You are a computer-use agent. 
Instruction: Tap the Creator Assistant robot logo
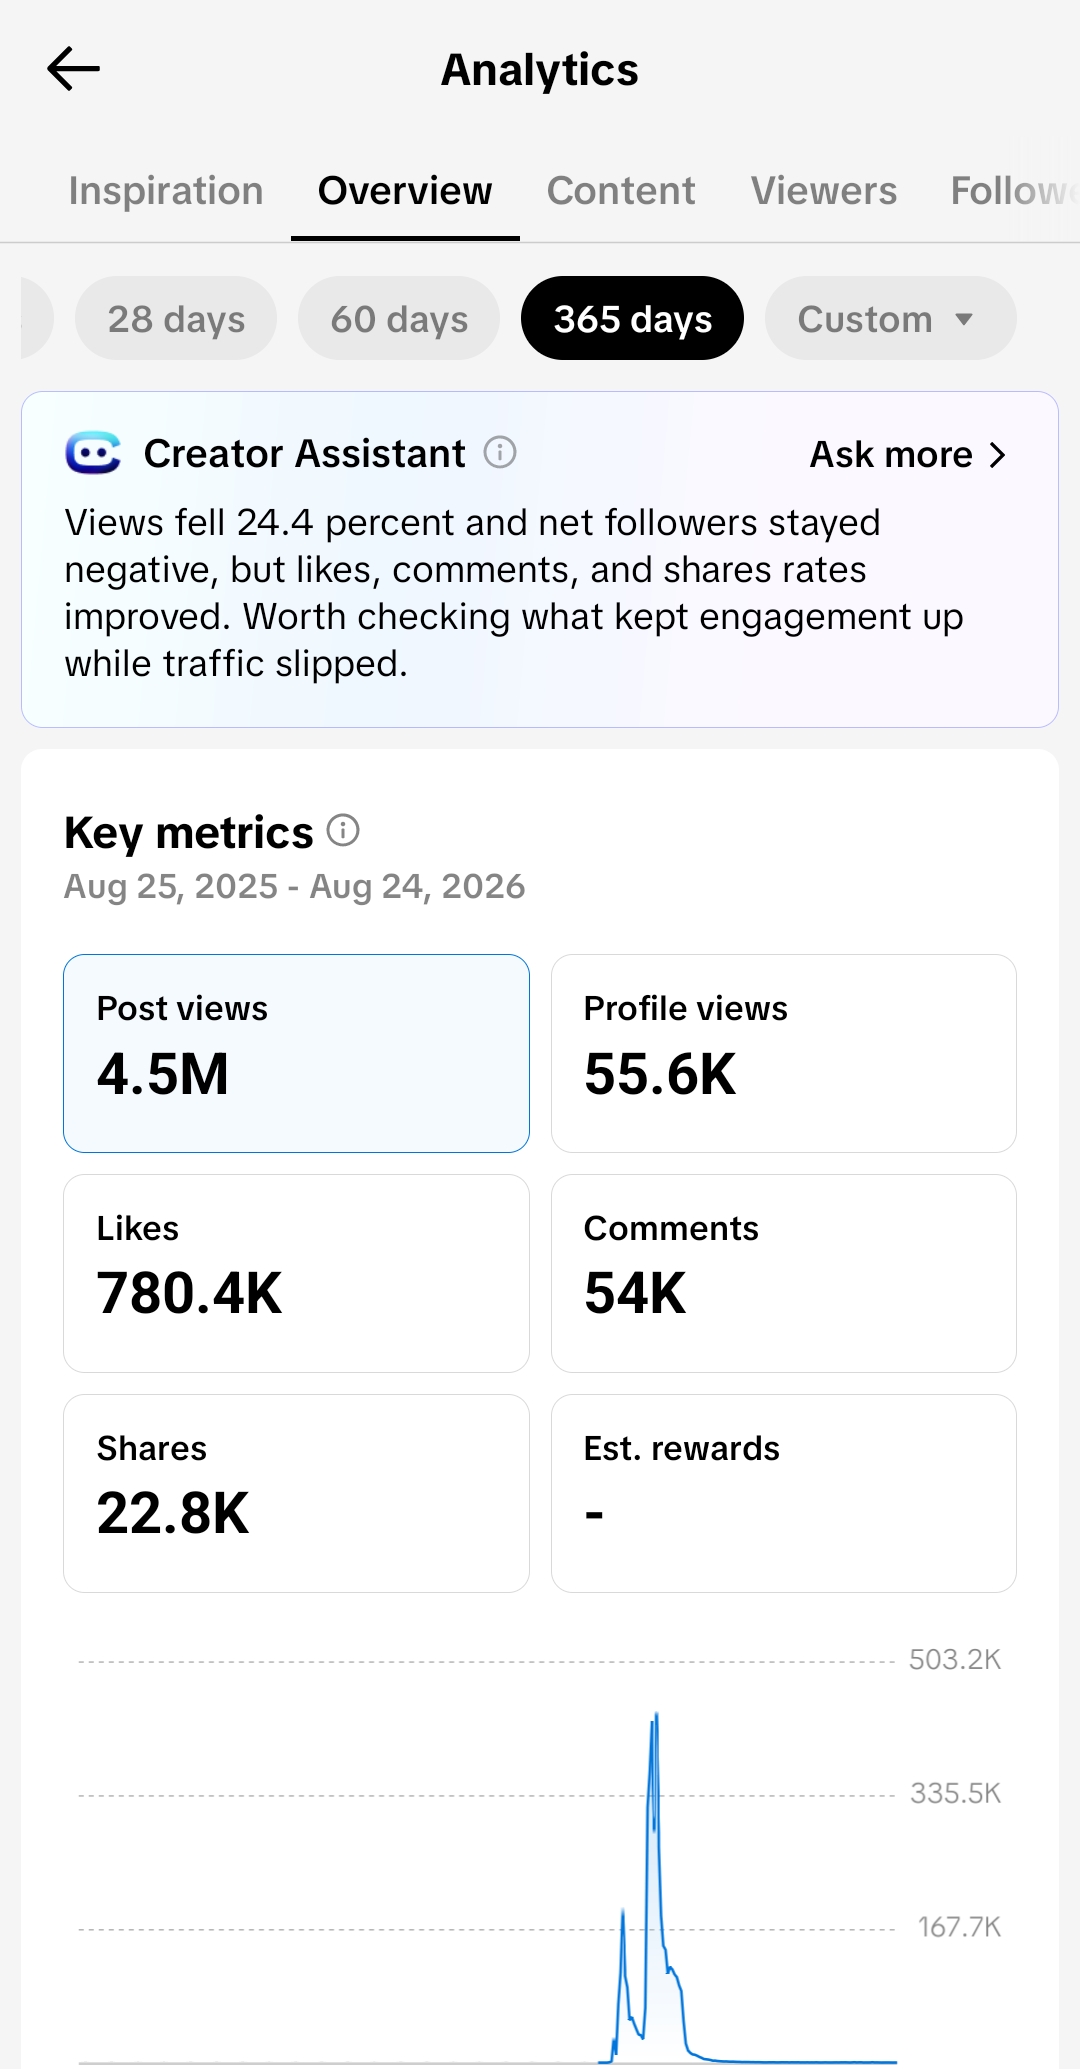click(93, 453)
